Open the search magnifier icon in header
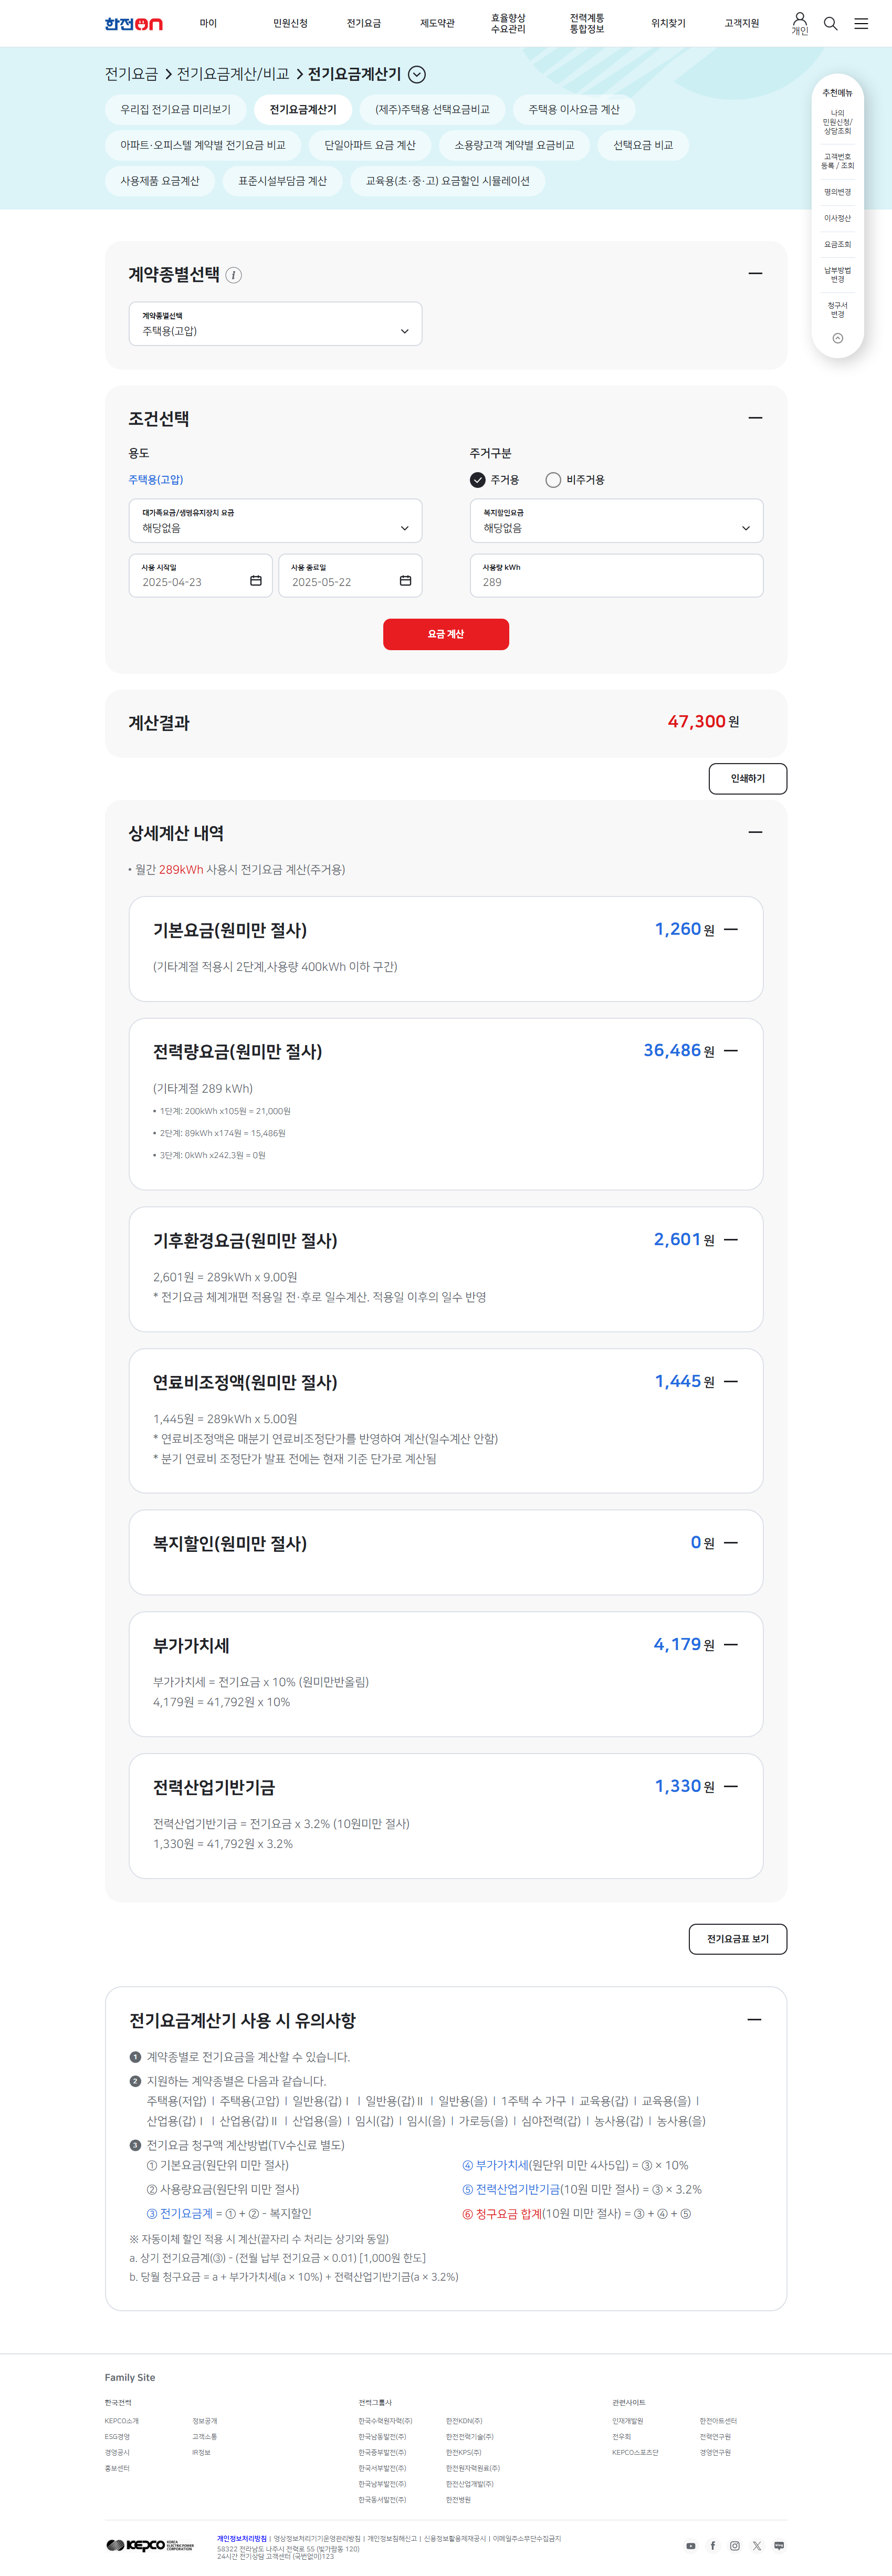 [x=830, y=23]
